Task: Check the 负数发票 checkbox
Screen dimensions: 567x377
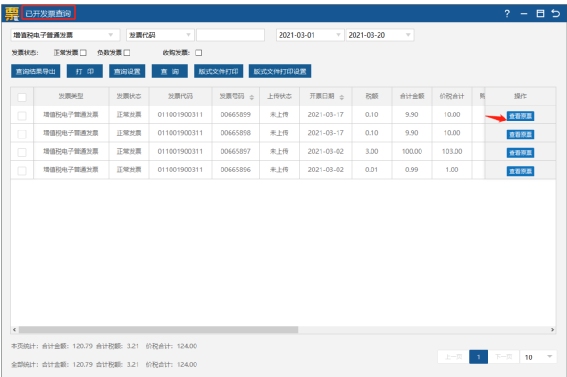Action: click(x=127, y=53)
